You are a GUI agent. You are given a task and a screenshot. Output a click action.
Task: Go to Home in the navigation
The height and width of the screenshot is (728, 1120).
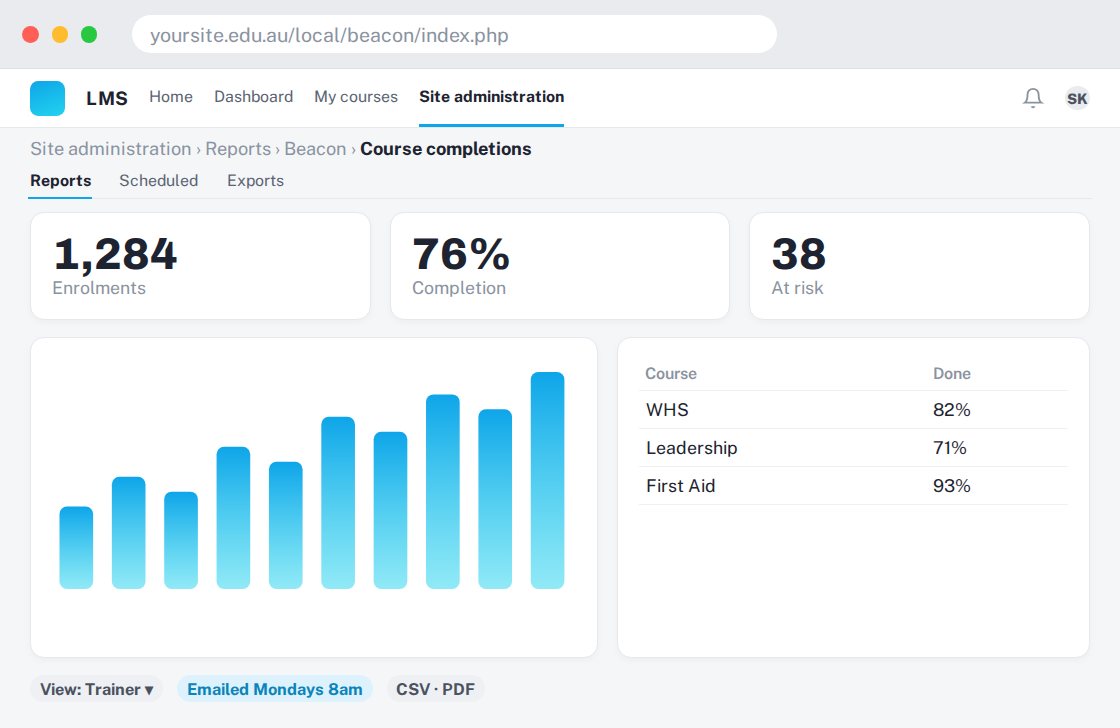(x=171, y=96)
